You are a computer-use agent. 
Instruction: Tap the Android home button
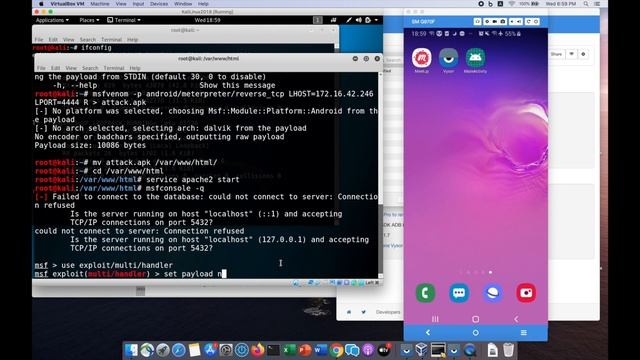pyautogui.click(x=476, y=319)
